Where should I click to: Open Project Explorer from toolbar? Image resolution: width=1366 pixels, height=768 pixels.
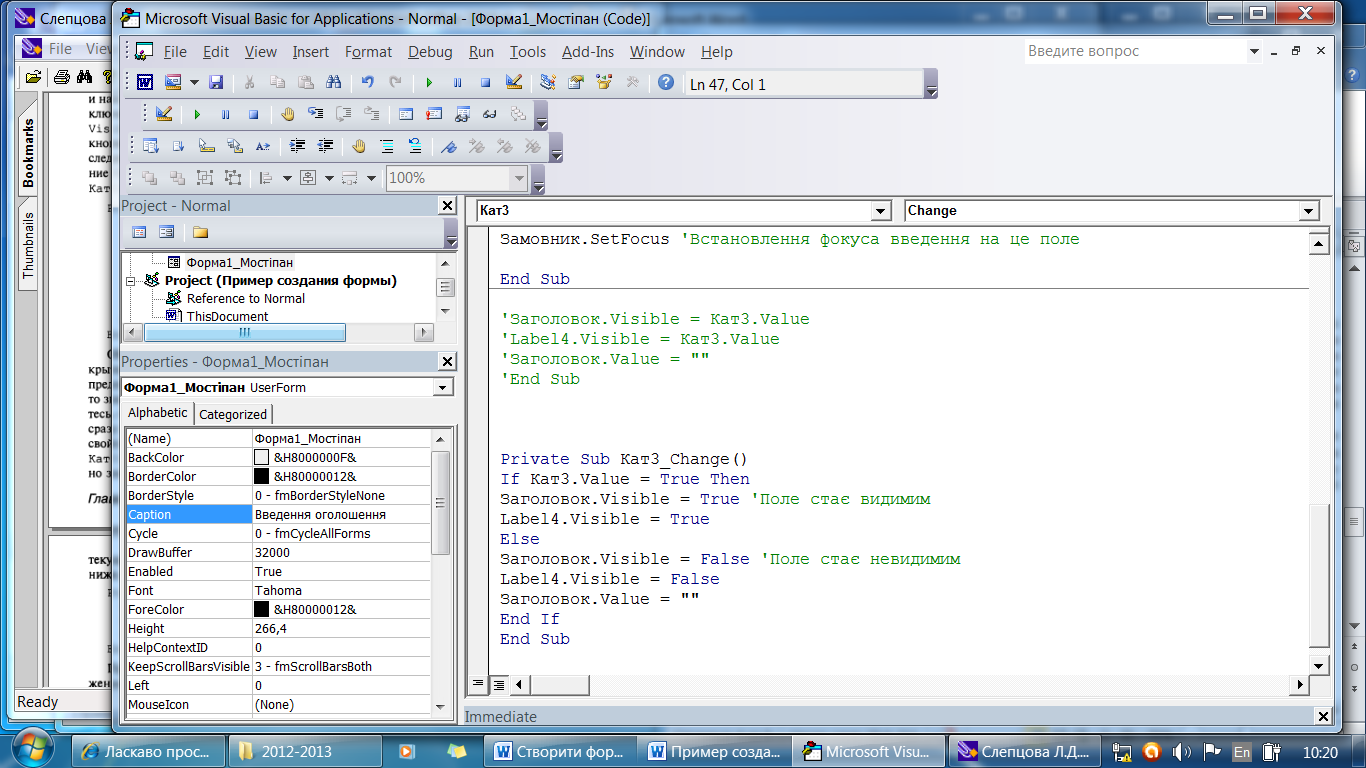tap(547, 82)
